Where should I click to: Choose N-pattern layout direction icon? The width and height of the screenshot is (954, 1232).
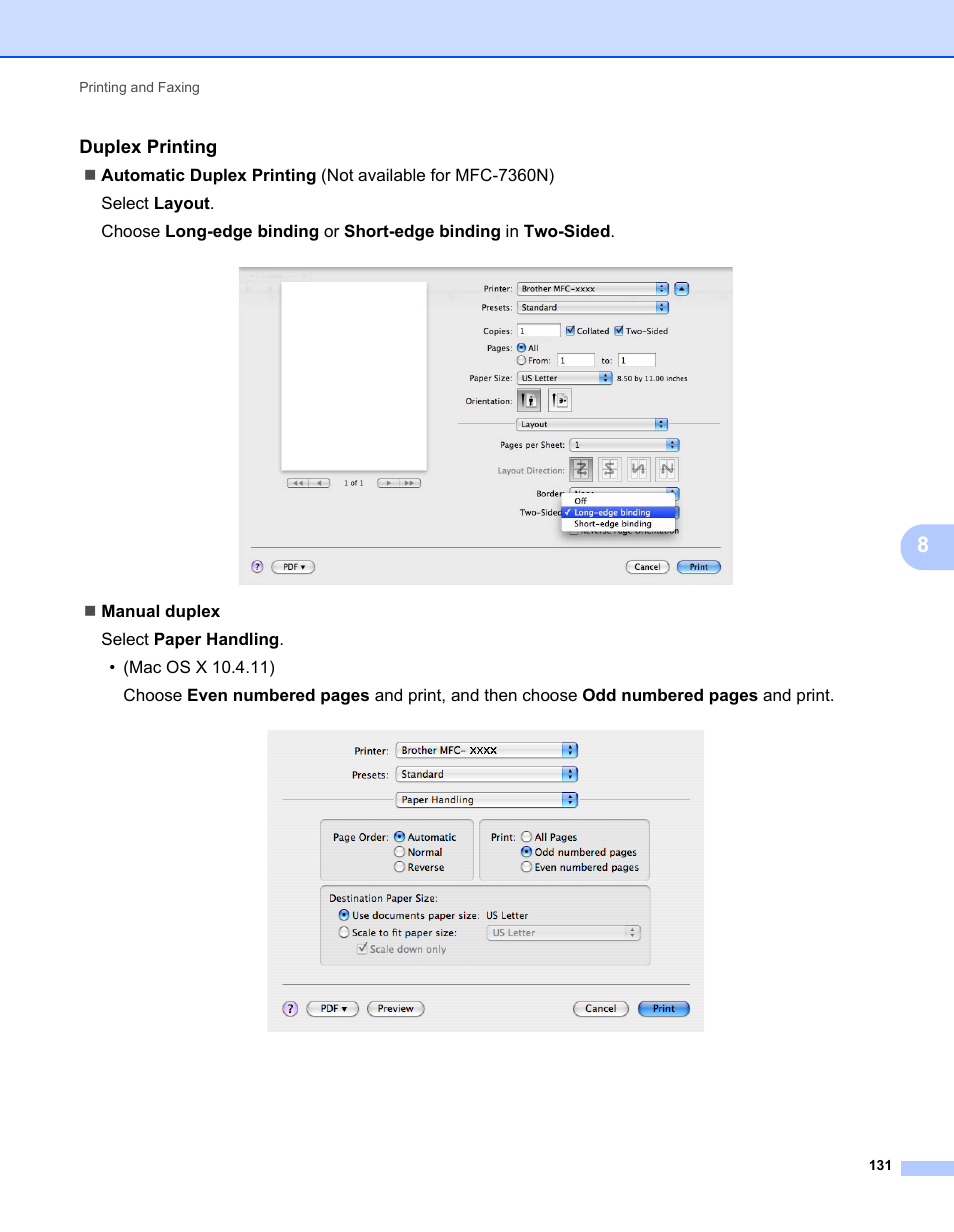click(x=667, y=469)
